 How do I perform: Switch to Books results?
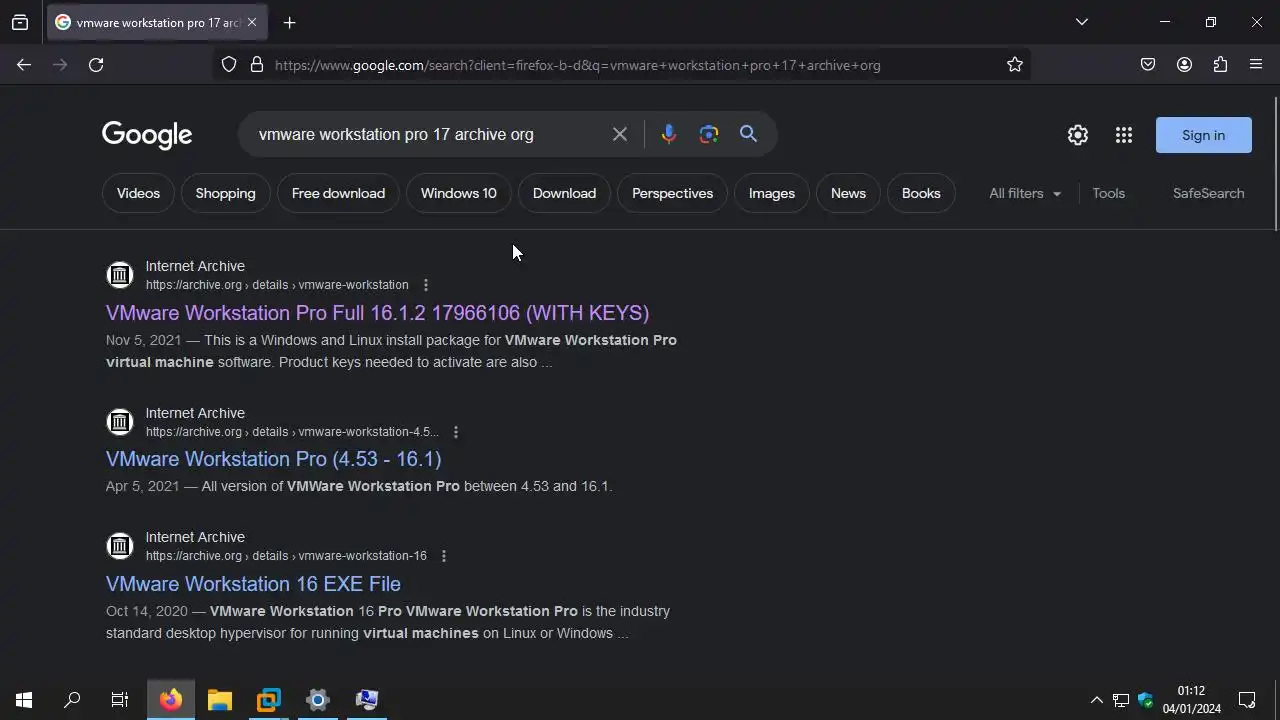coord(921,193)
